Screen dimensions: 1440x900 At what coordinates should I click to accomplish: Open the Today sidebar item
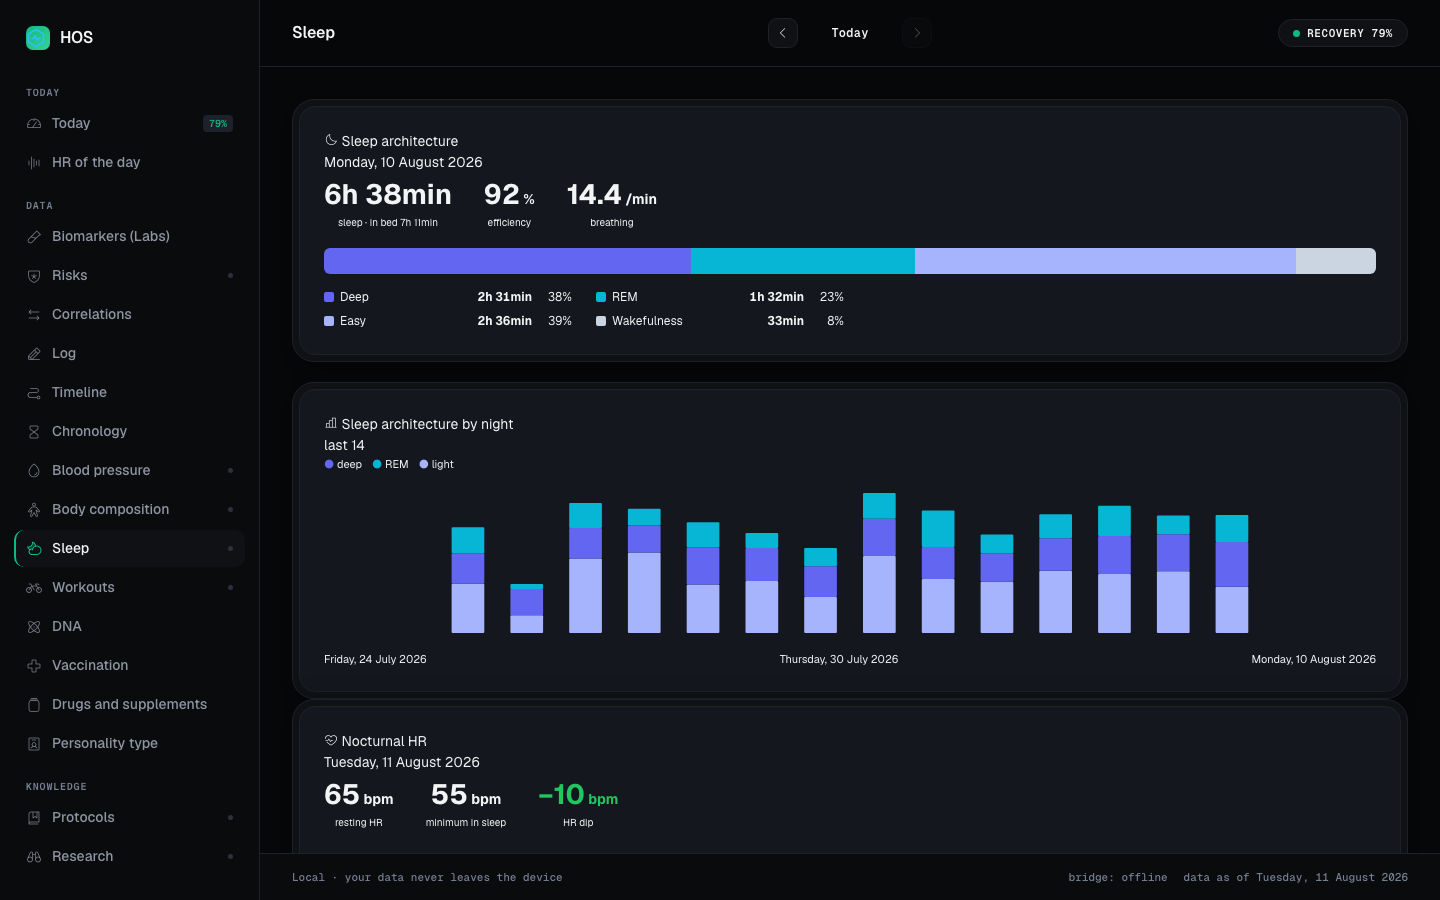[x=130, y=123]
